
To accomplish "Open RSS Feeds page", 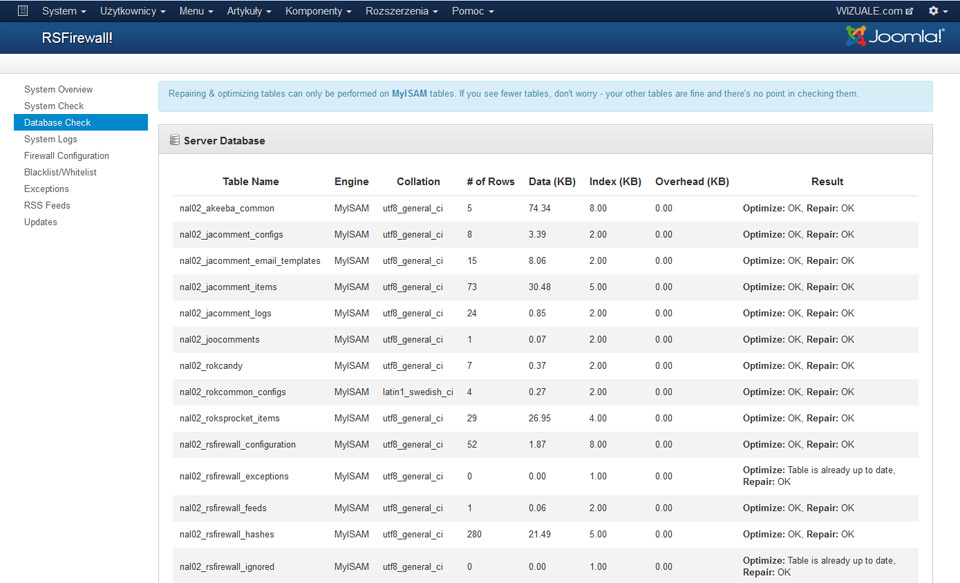I will [47, 205].
